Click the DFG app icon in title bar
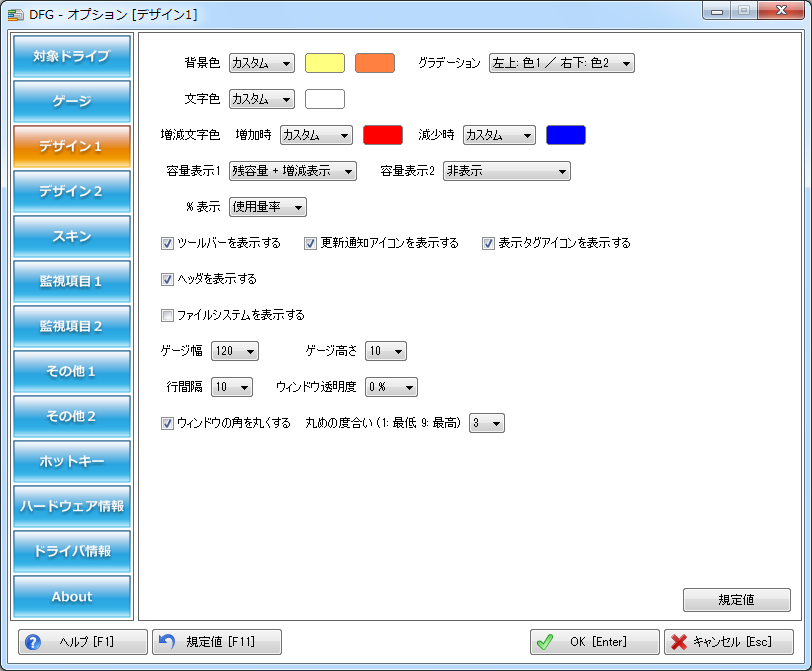The width and height of the screenshot is (812, 671). tap(16, 15)
